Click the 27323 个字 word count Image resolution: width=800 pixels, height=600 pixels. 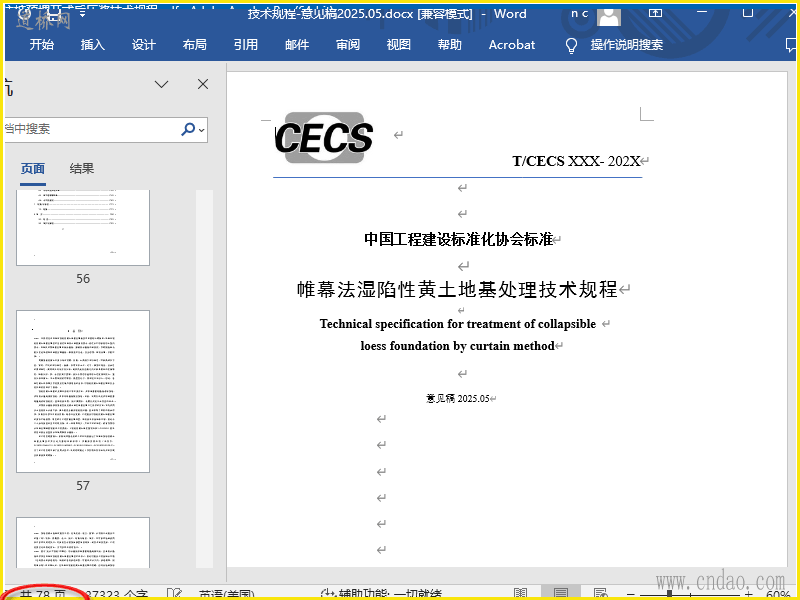tap(117, 594)
